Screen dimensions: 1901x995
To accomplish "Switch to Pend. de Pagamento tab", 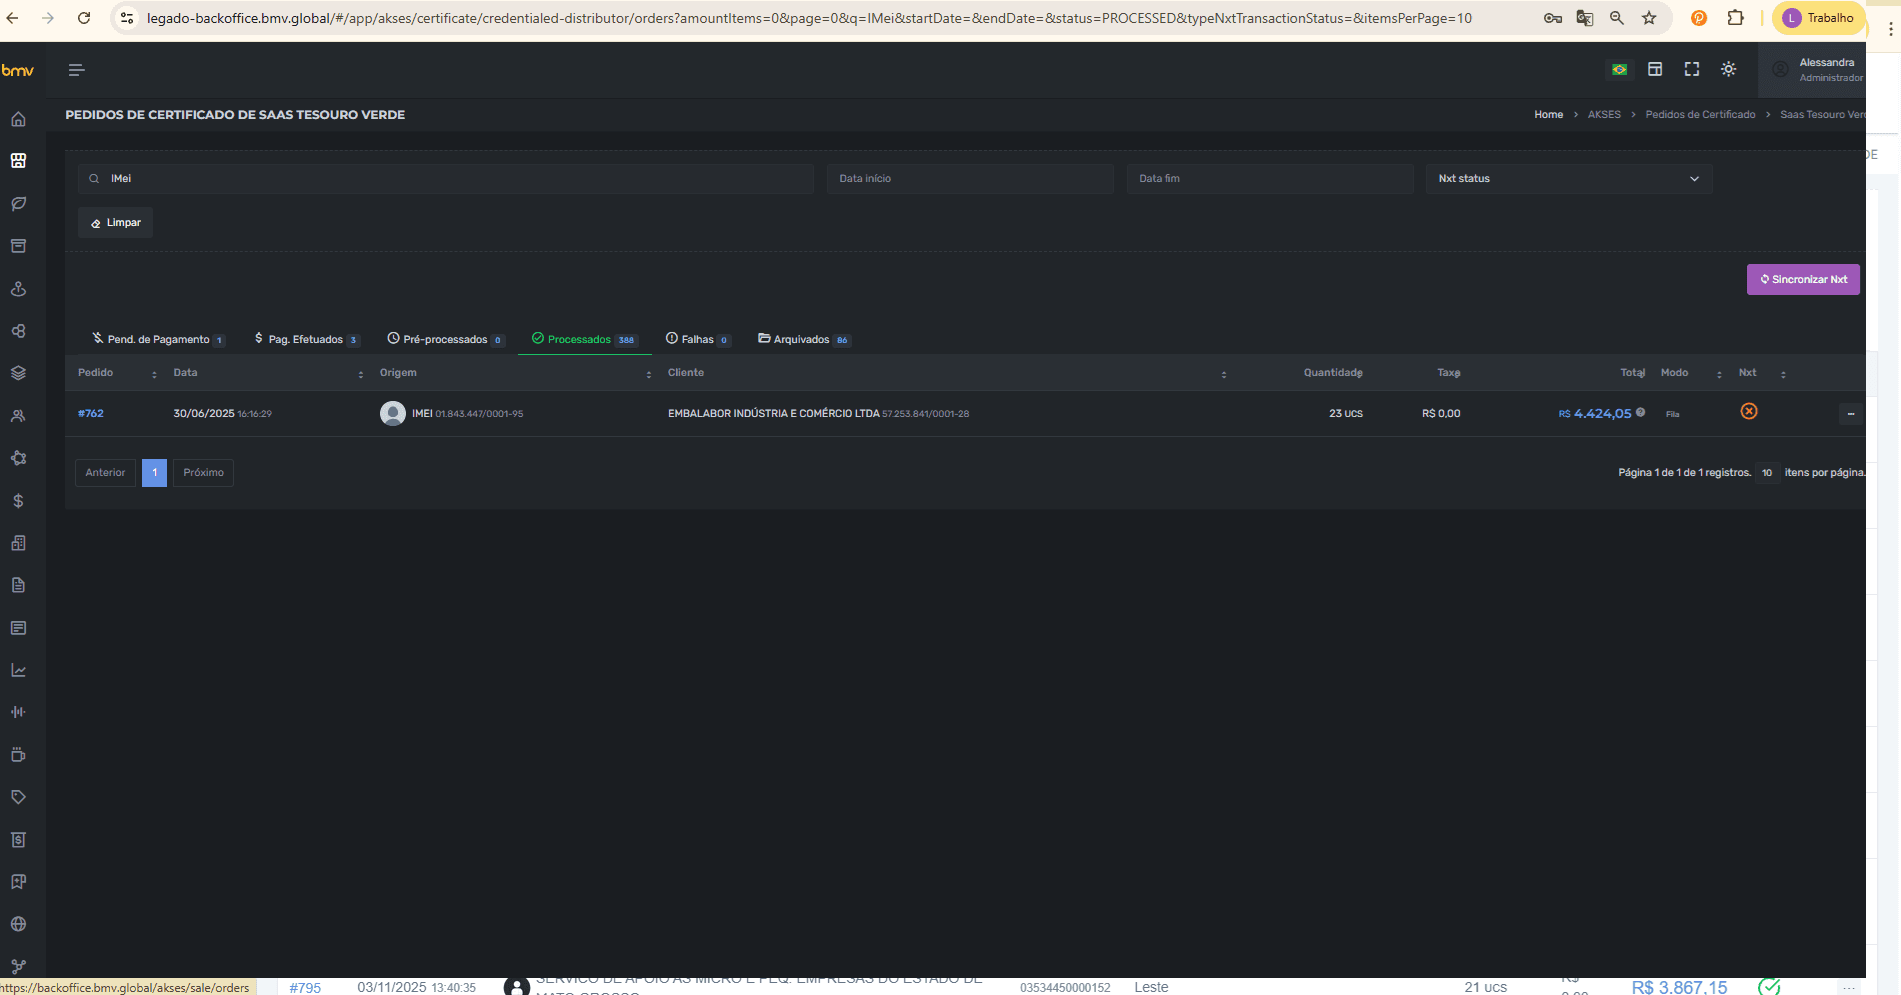I will (x=158, y=340).
